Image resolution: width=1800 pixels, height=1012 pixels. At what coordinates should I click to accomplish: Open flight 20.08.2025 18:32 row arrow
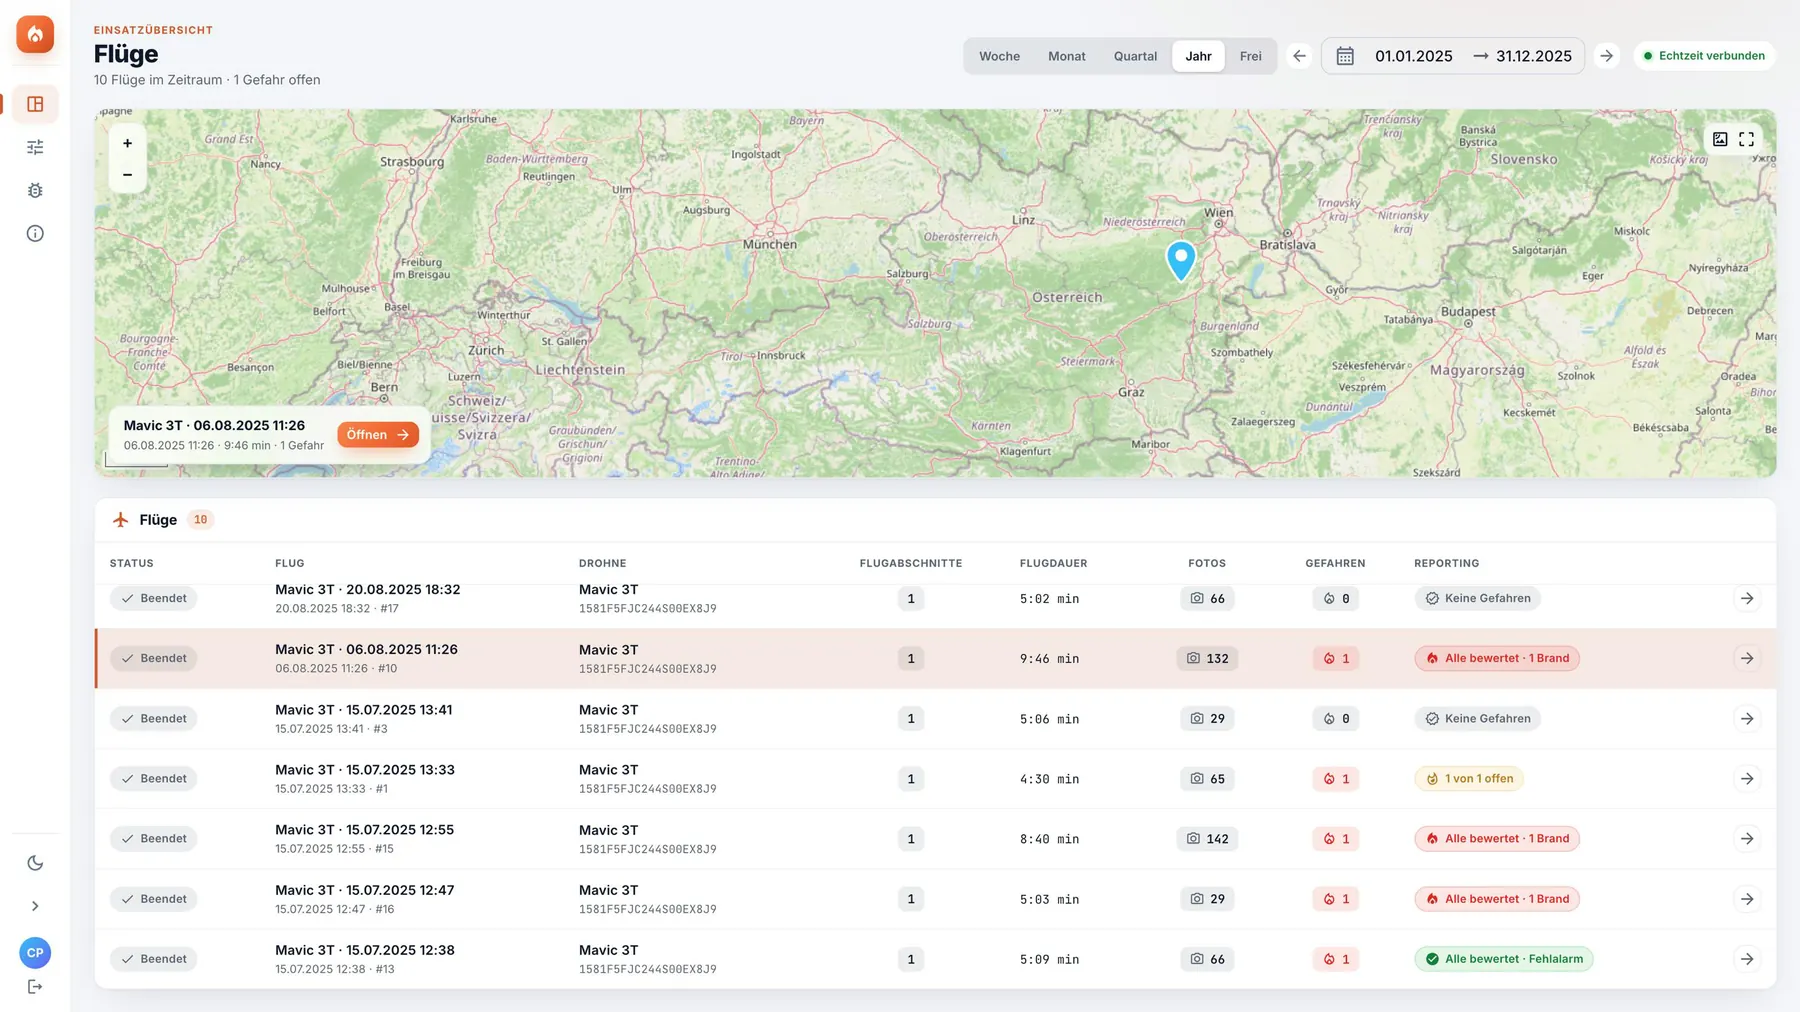point(1746,598)
